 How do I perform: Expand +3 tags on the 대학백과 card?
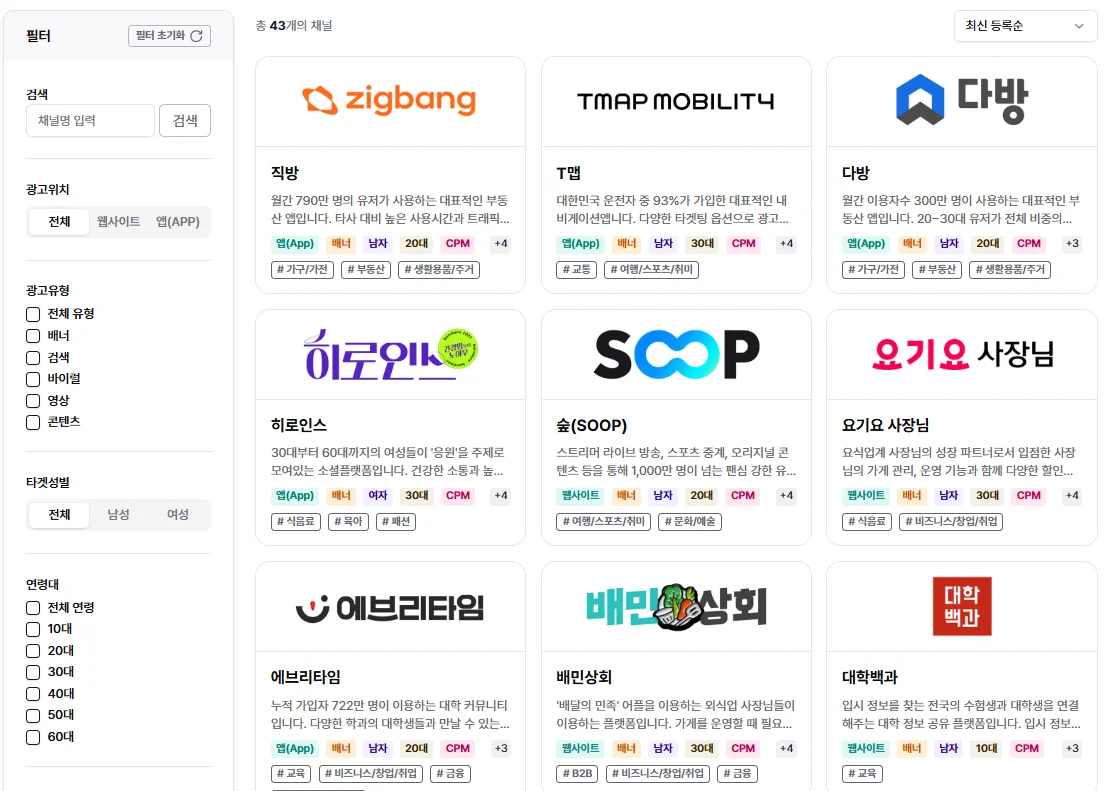1072,749
